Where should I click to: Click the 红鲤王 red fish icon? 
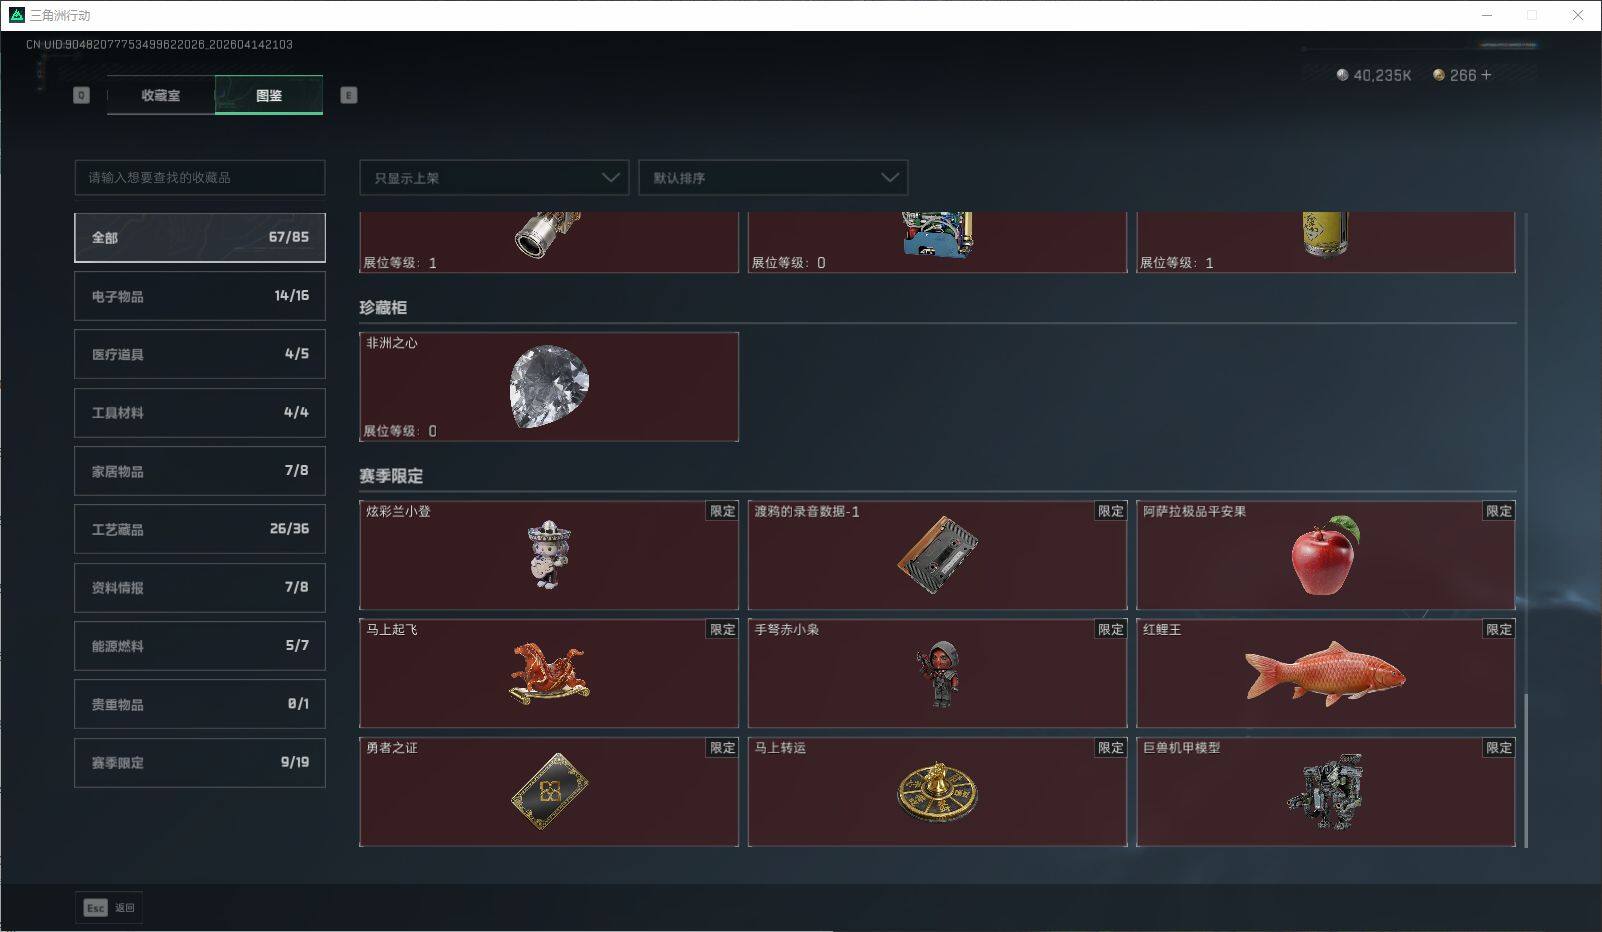1325,674
